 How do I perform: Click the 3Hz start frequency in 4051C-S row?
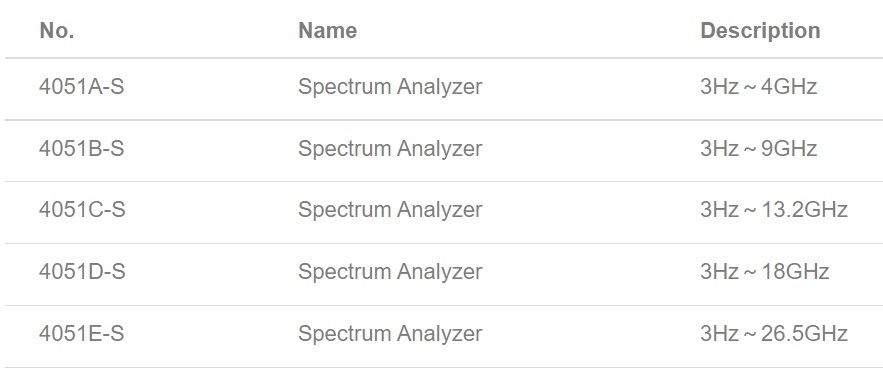(719, 209)
